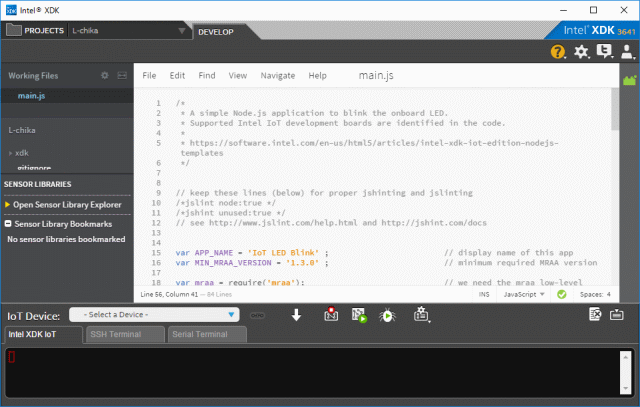Click the Working Files gear icon

pyautogui.click(x=105, y=76)
